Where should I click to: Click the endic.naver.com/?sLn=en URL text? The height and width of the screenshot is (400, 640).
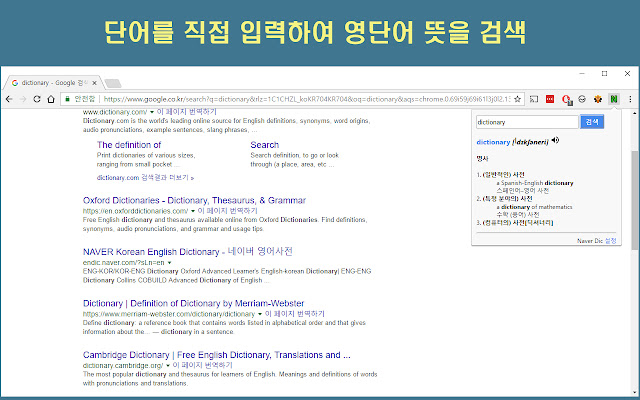[x=124, y=262]
